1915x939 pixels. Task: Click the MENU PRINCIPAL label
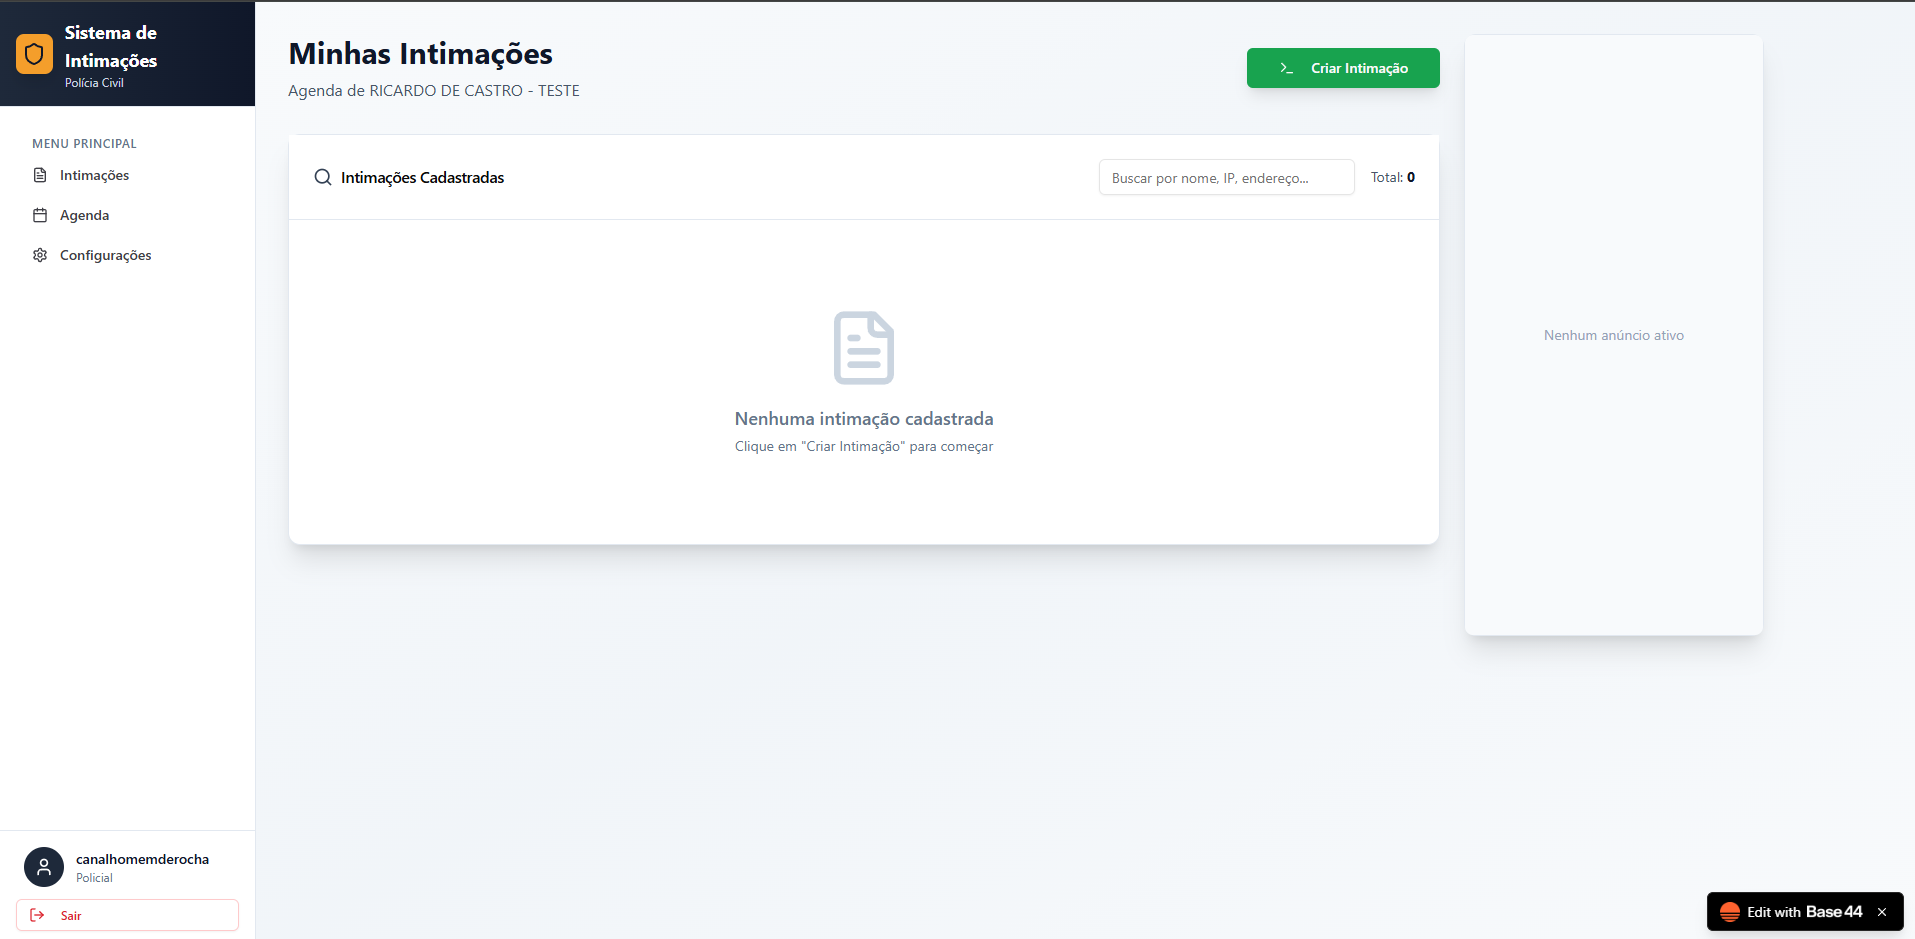(x=84, y=144)
